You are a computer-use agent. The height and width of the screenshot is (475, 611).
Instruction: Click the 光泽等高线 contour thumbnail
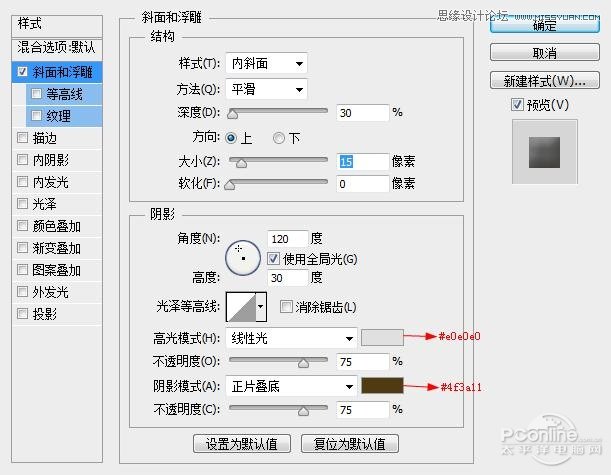241,307
